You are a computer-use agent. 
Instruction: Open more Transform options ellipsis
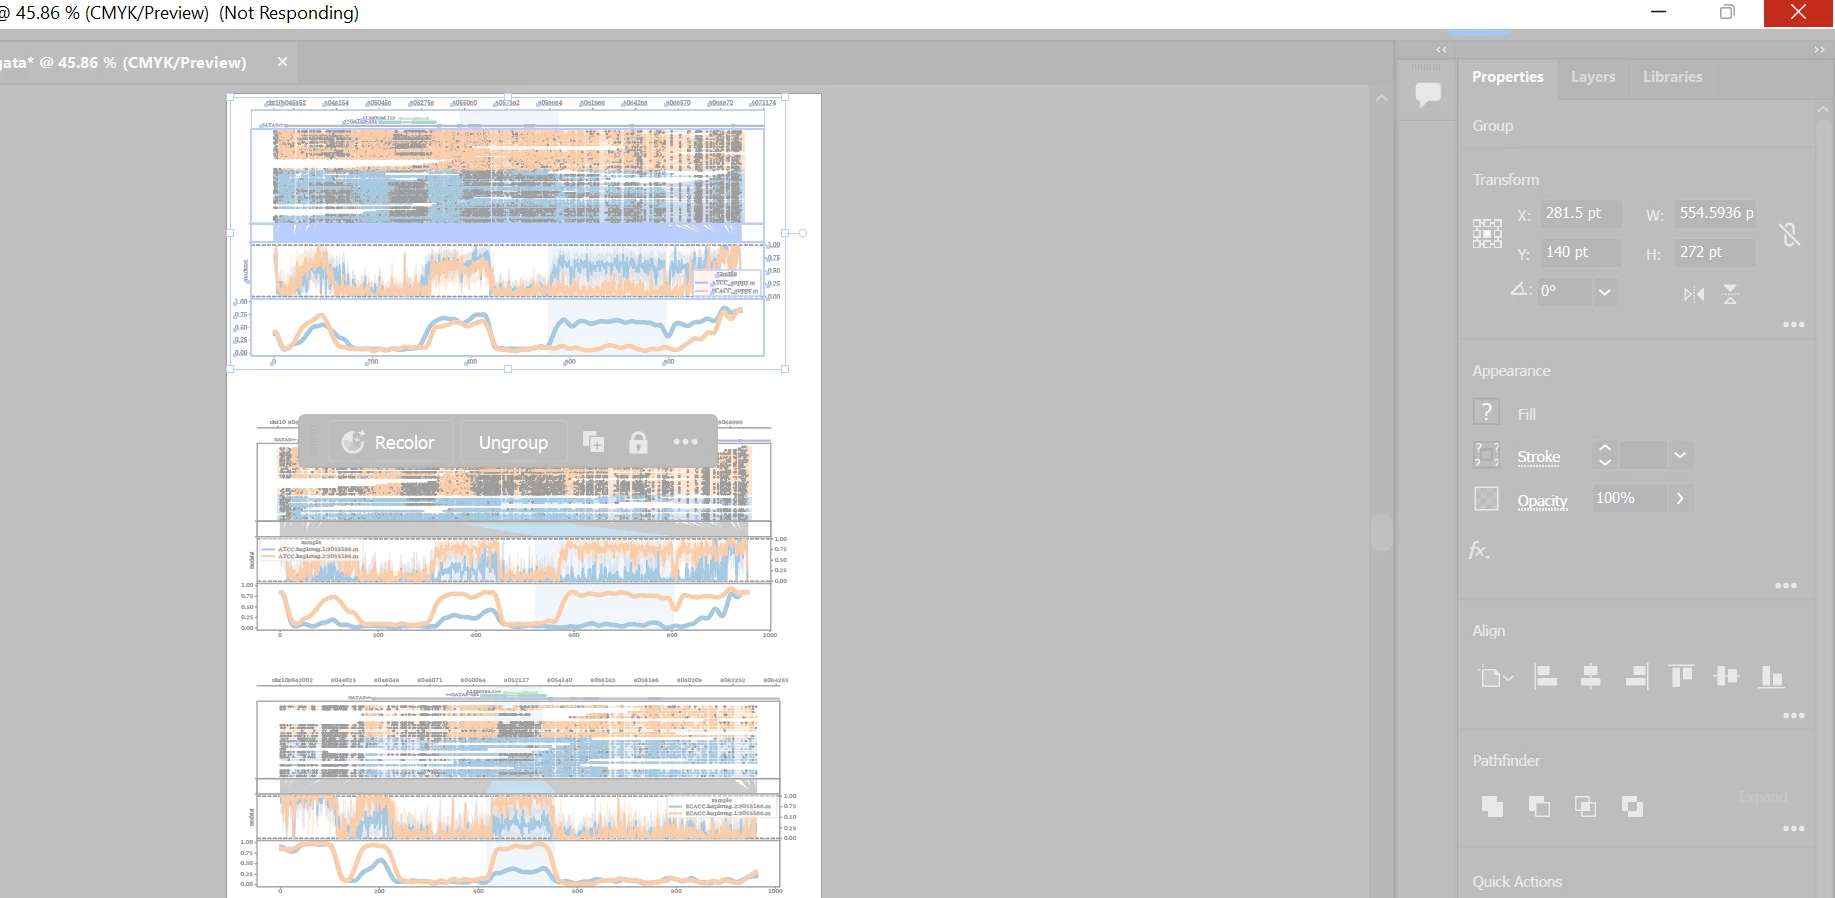(x=1794, y=325)
